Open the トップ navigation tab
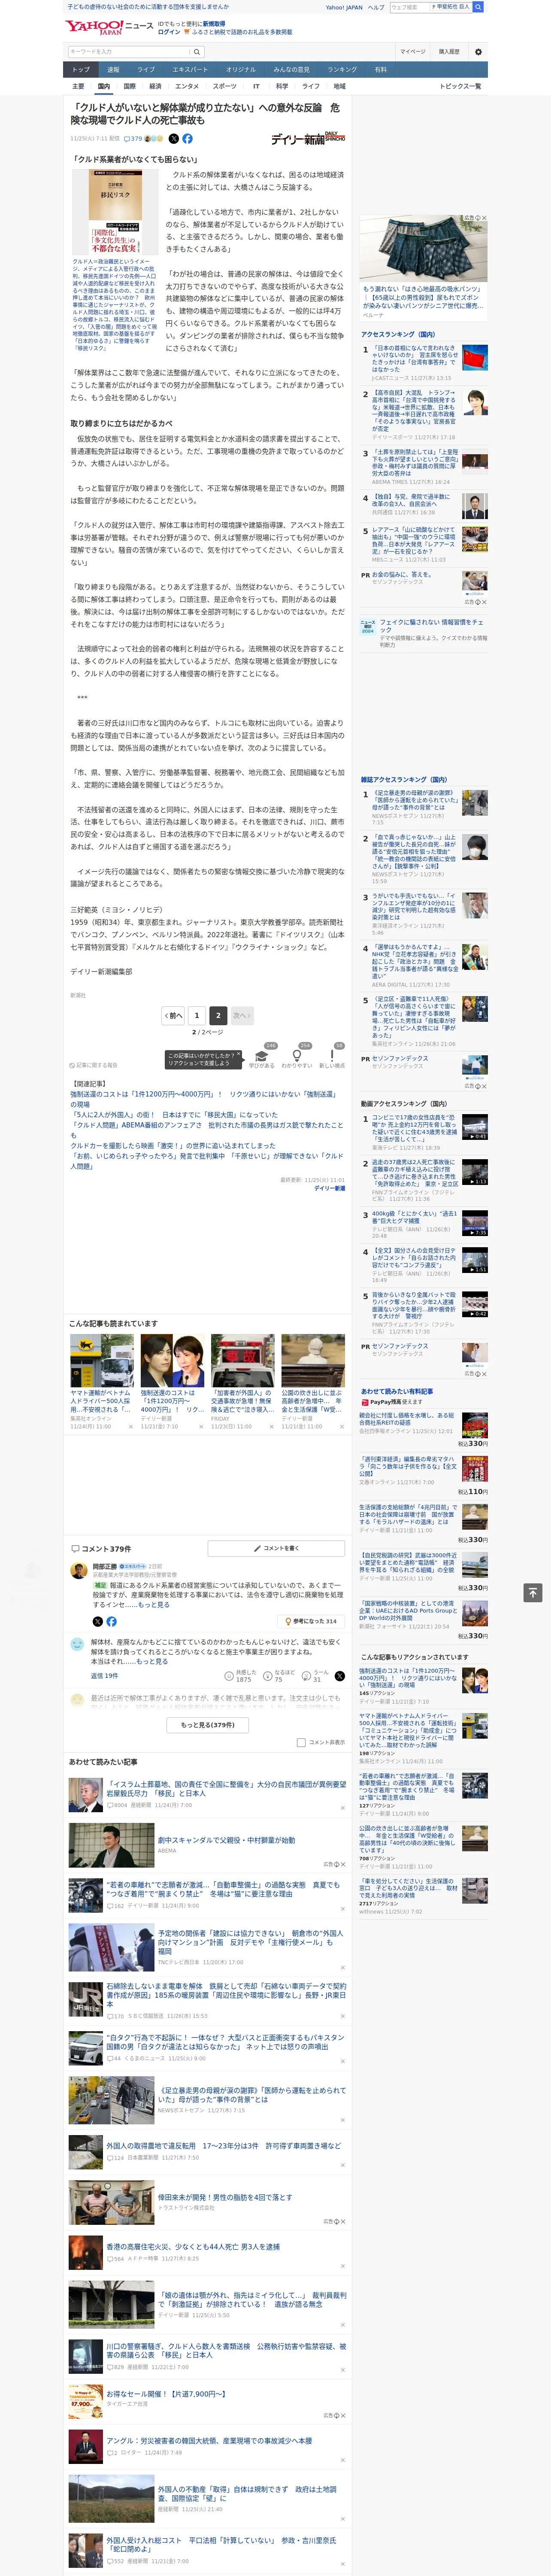The height and width of the screenshot is (2576, 551). click(81, 69)
